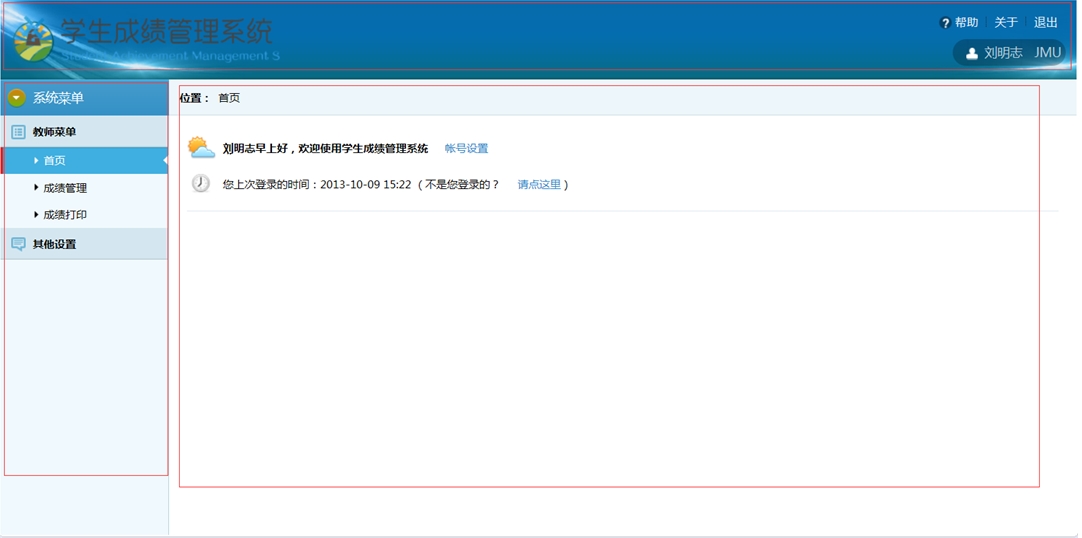
Task: Open the 帐号设置 link
Action: click(x=466, y=149)
